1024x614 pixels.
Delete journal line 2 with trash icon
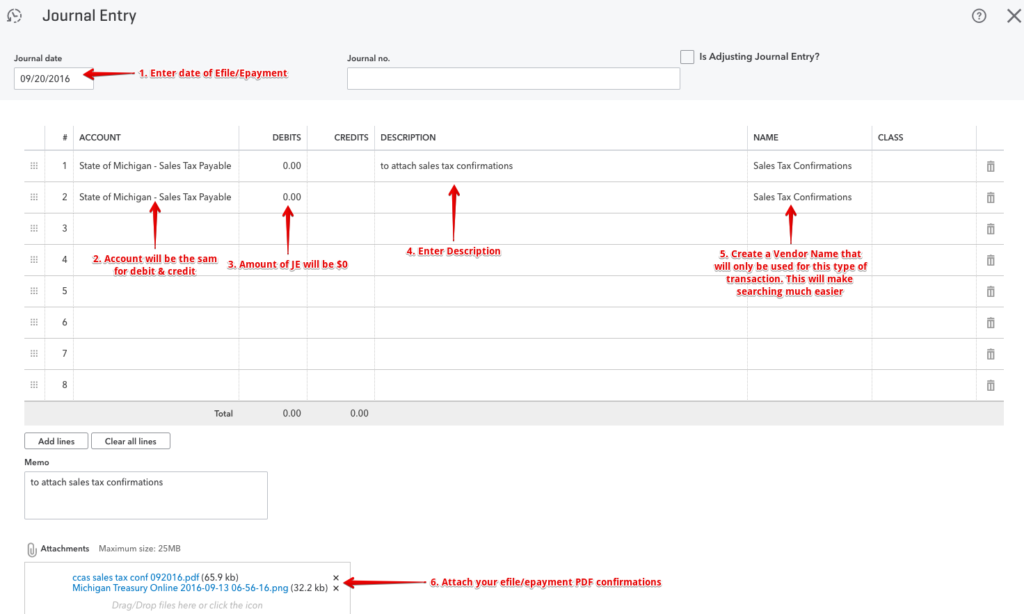(x=990, y=198)
